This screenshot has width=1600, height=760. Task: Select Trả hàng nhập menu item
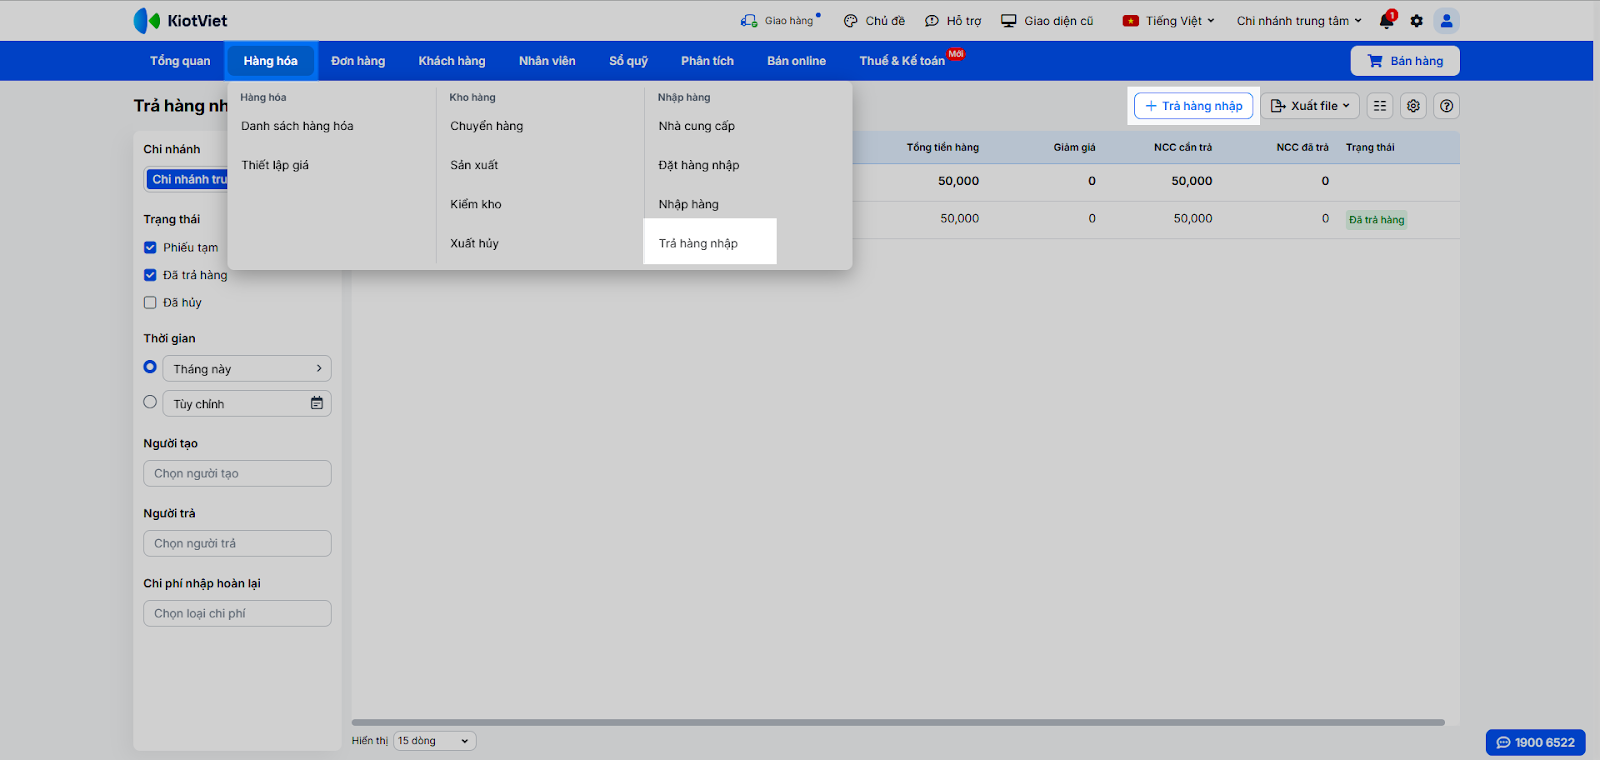click(x=698, y=243)
